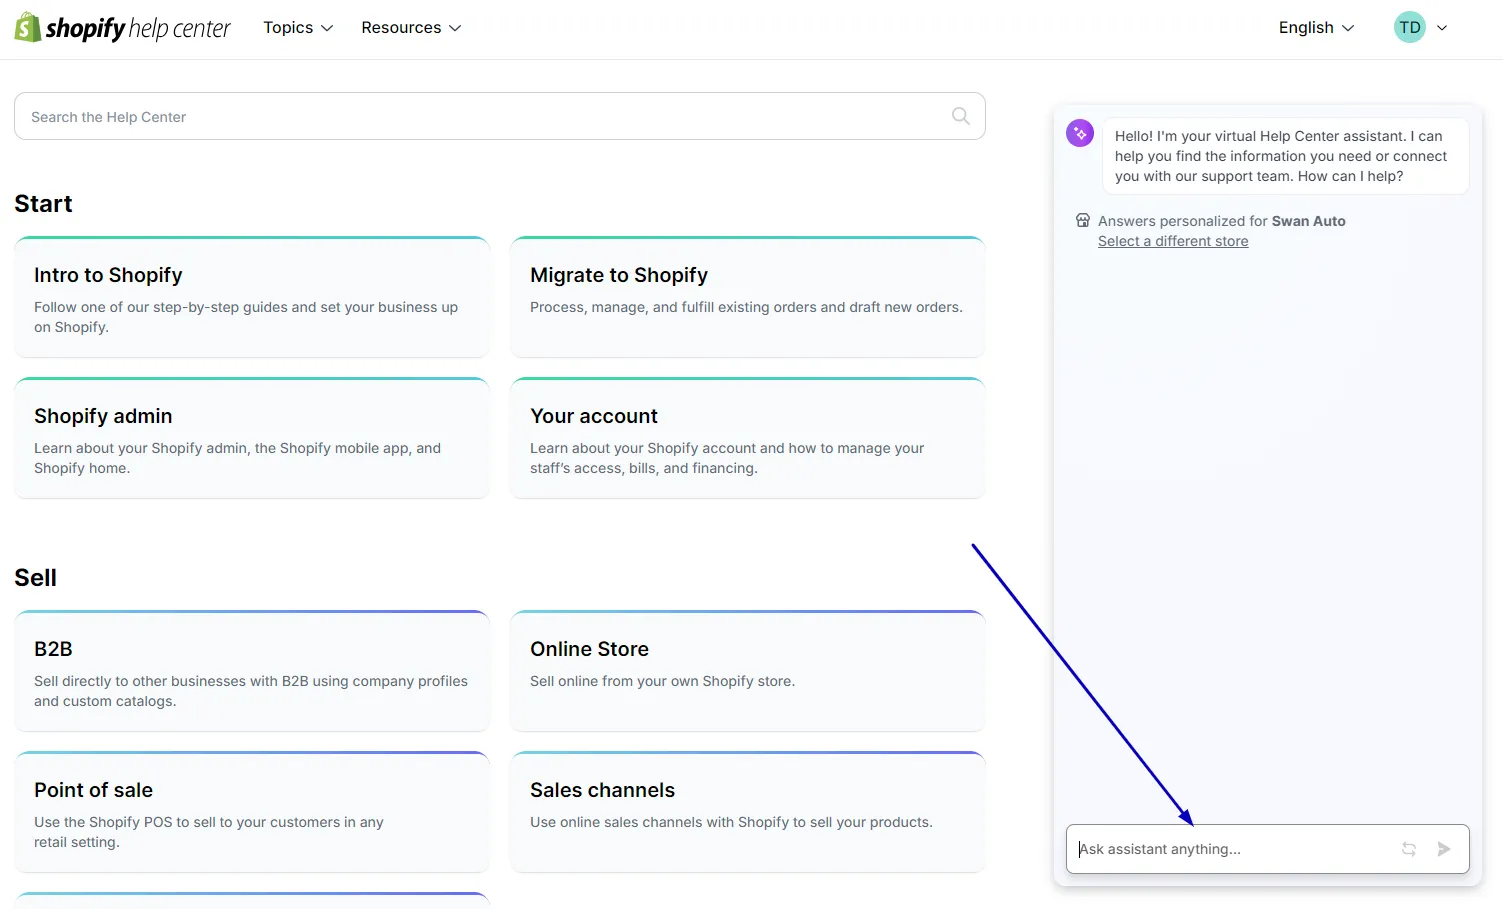Click the Sell section heading
Image resolution: width=1503 pixels, height=909 pixels.
(x=35, y=578)
